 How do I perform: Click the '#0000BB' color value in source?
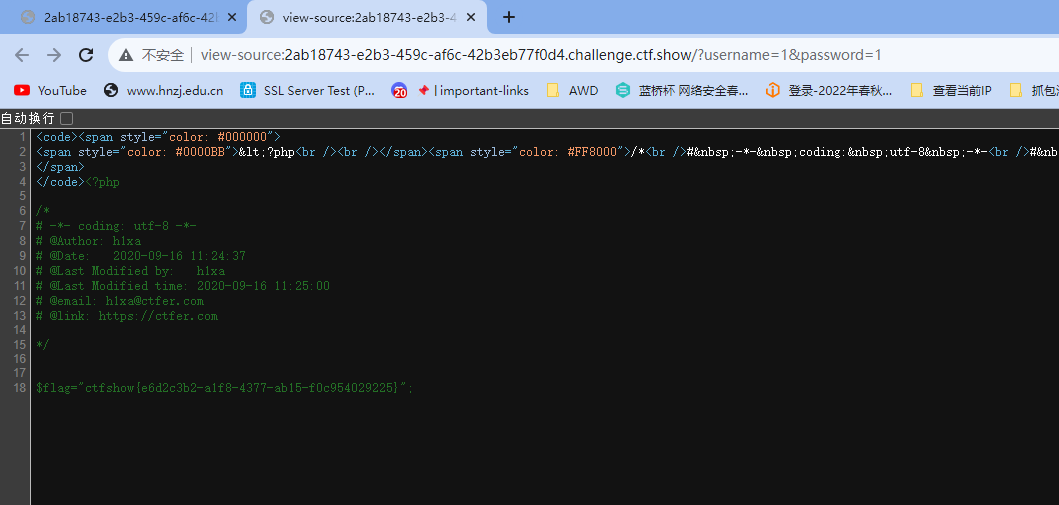tap(201, 152)
